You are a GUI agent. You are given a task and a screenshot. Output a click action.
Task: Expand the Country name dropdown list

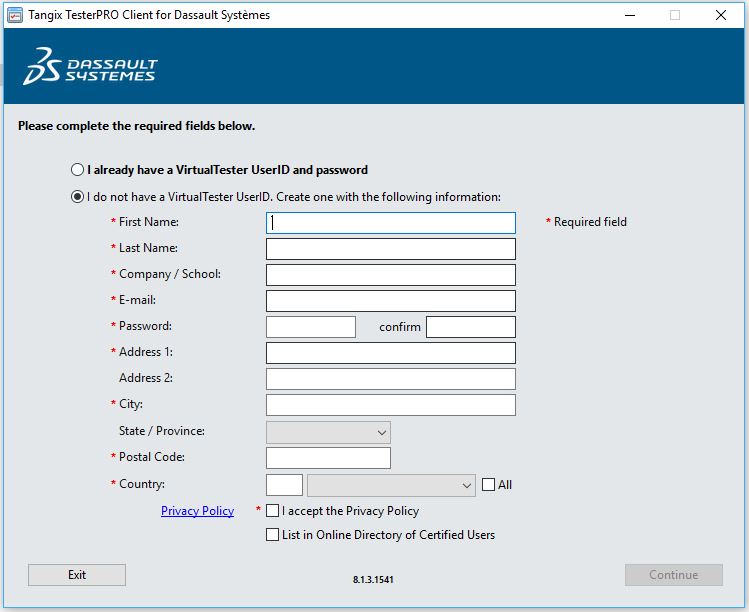(x=392, y=485)
